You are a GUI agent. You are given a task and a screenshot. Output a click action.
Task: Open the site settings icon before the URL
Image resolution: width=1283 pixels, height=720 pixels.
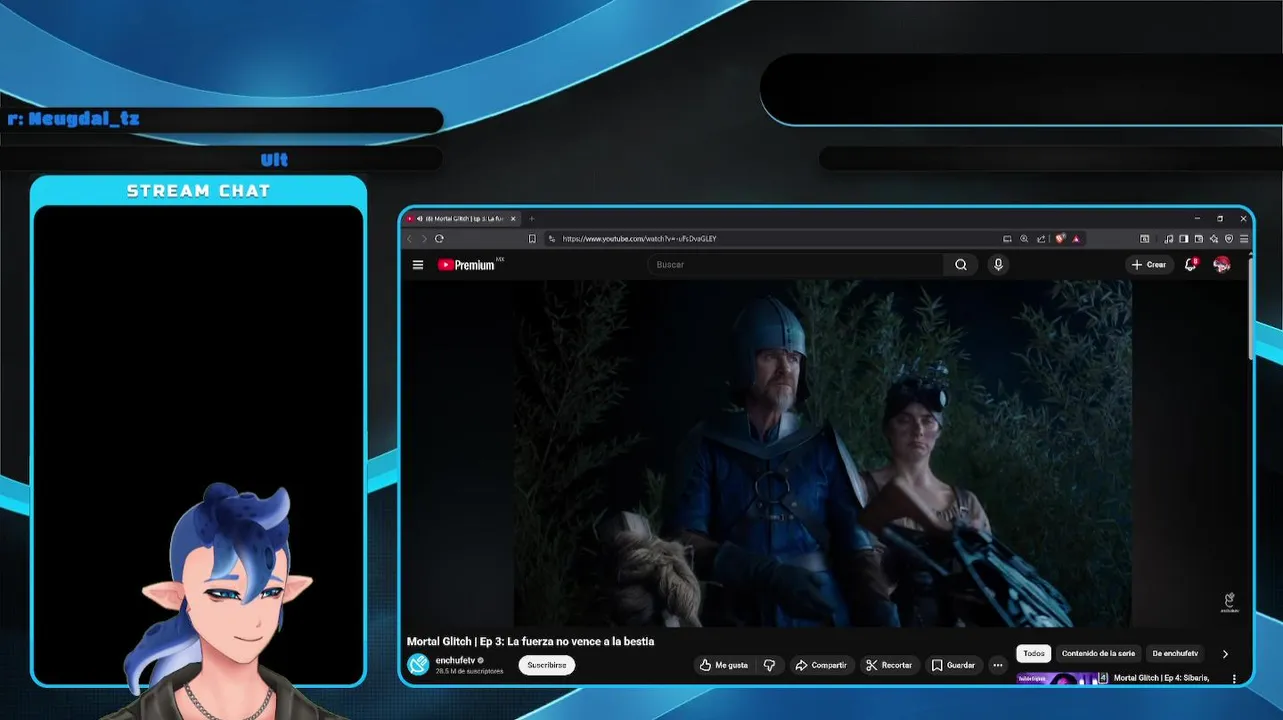pos(551,239)
